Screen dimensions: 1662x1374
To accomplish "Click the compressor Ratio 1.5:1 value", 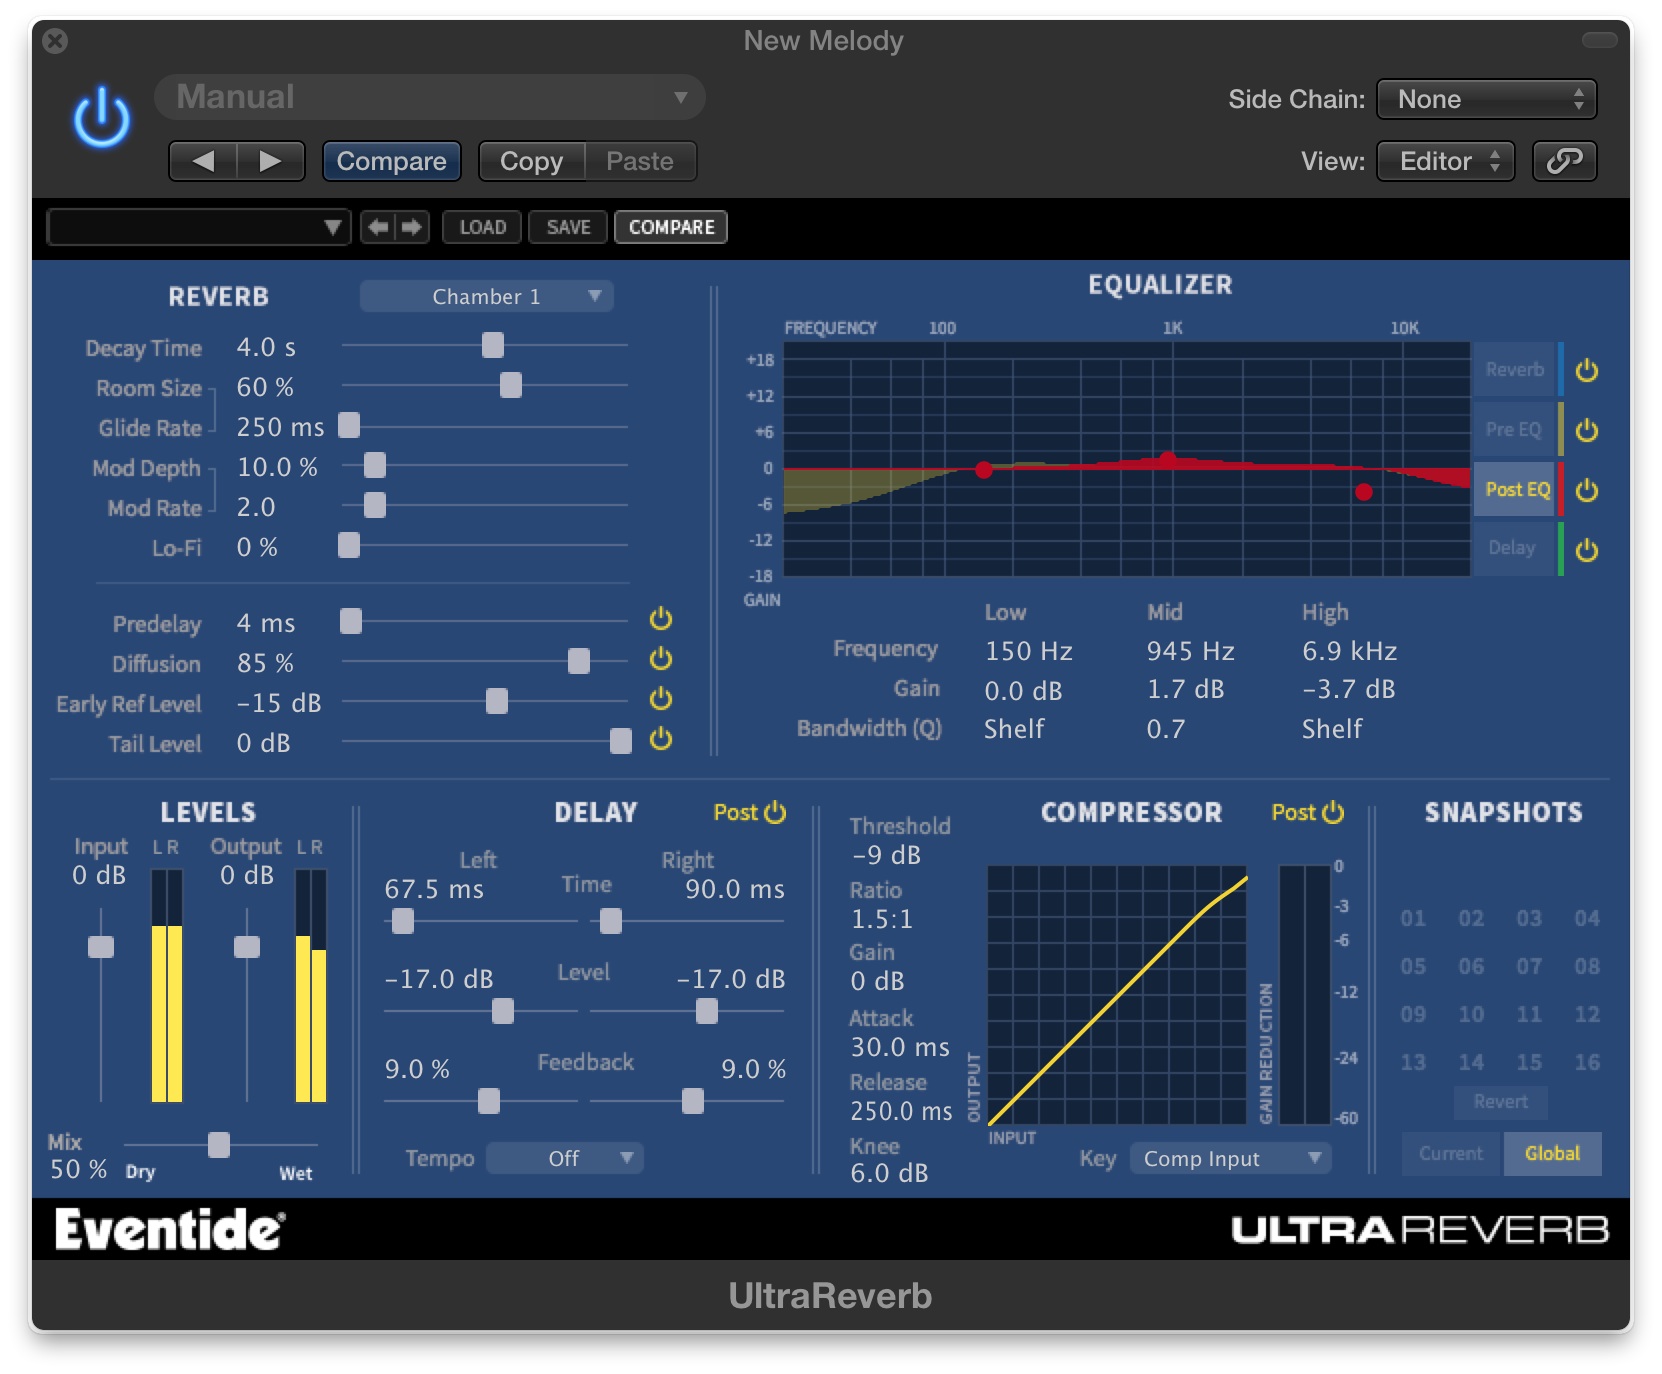I will tap(881, 919).
